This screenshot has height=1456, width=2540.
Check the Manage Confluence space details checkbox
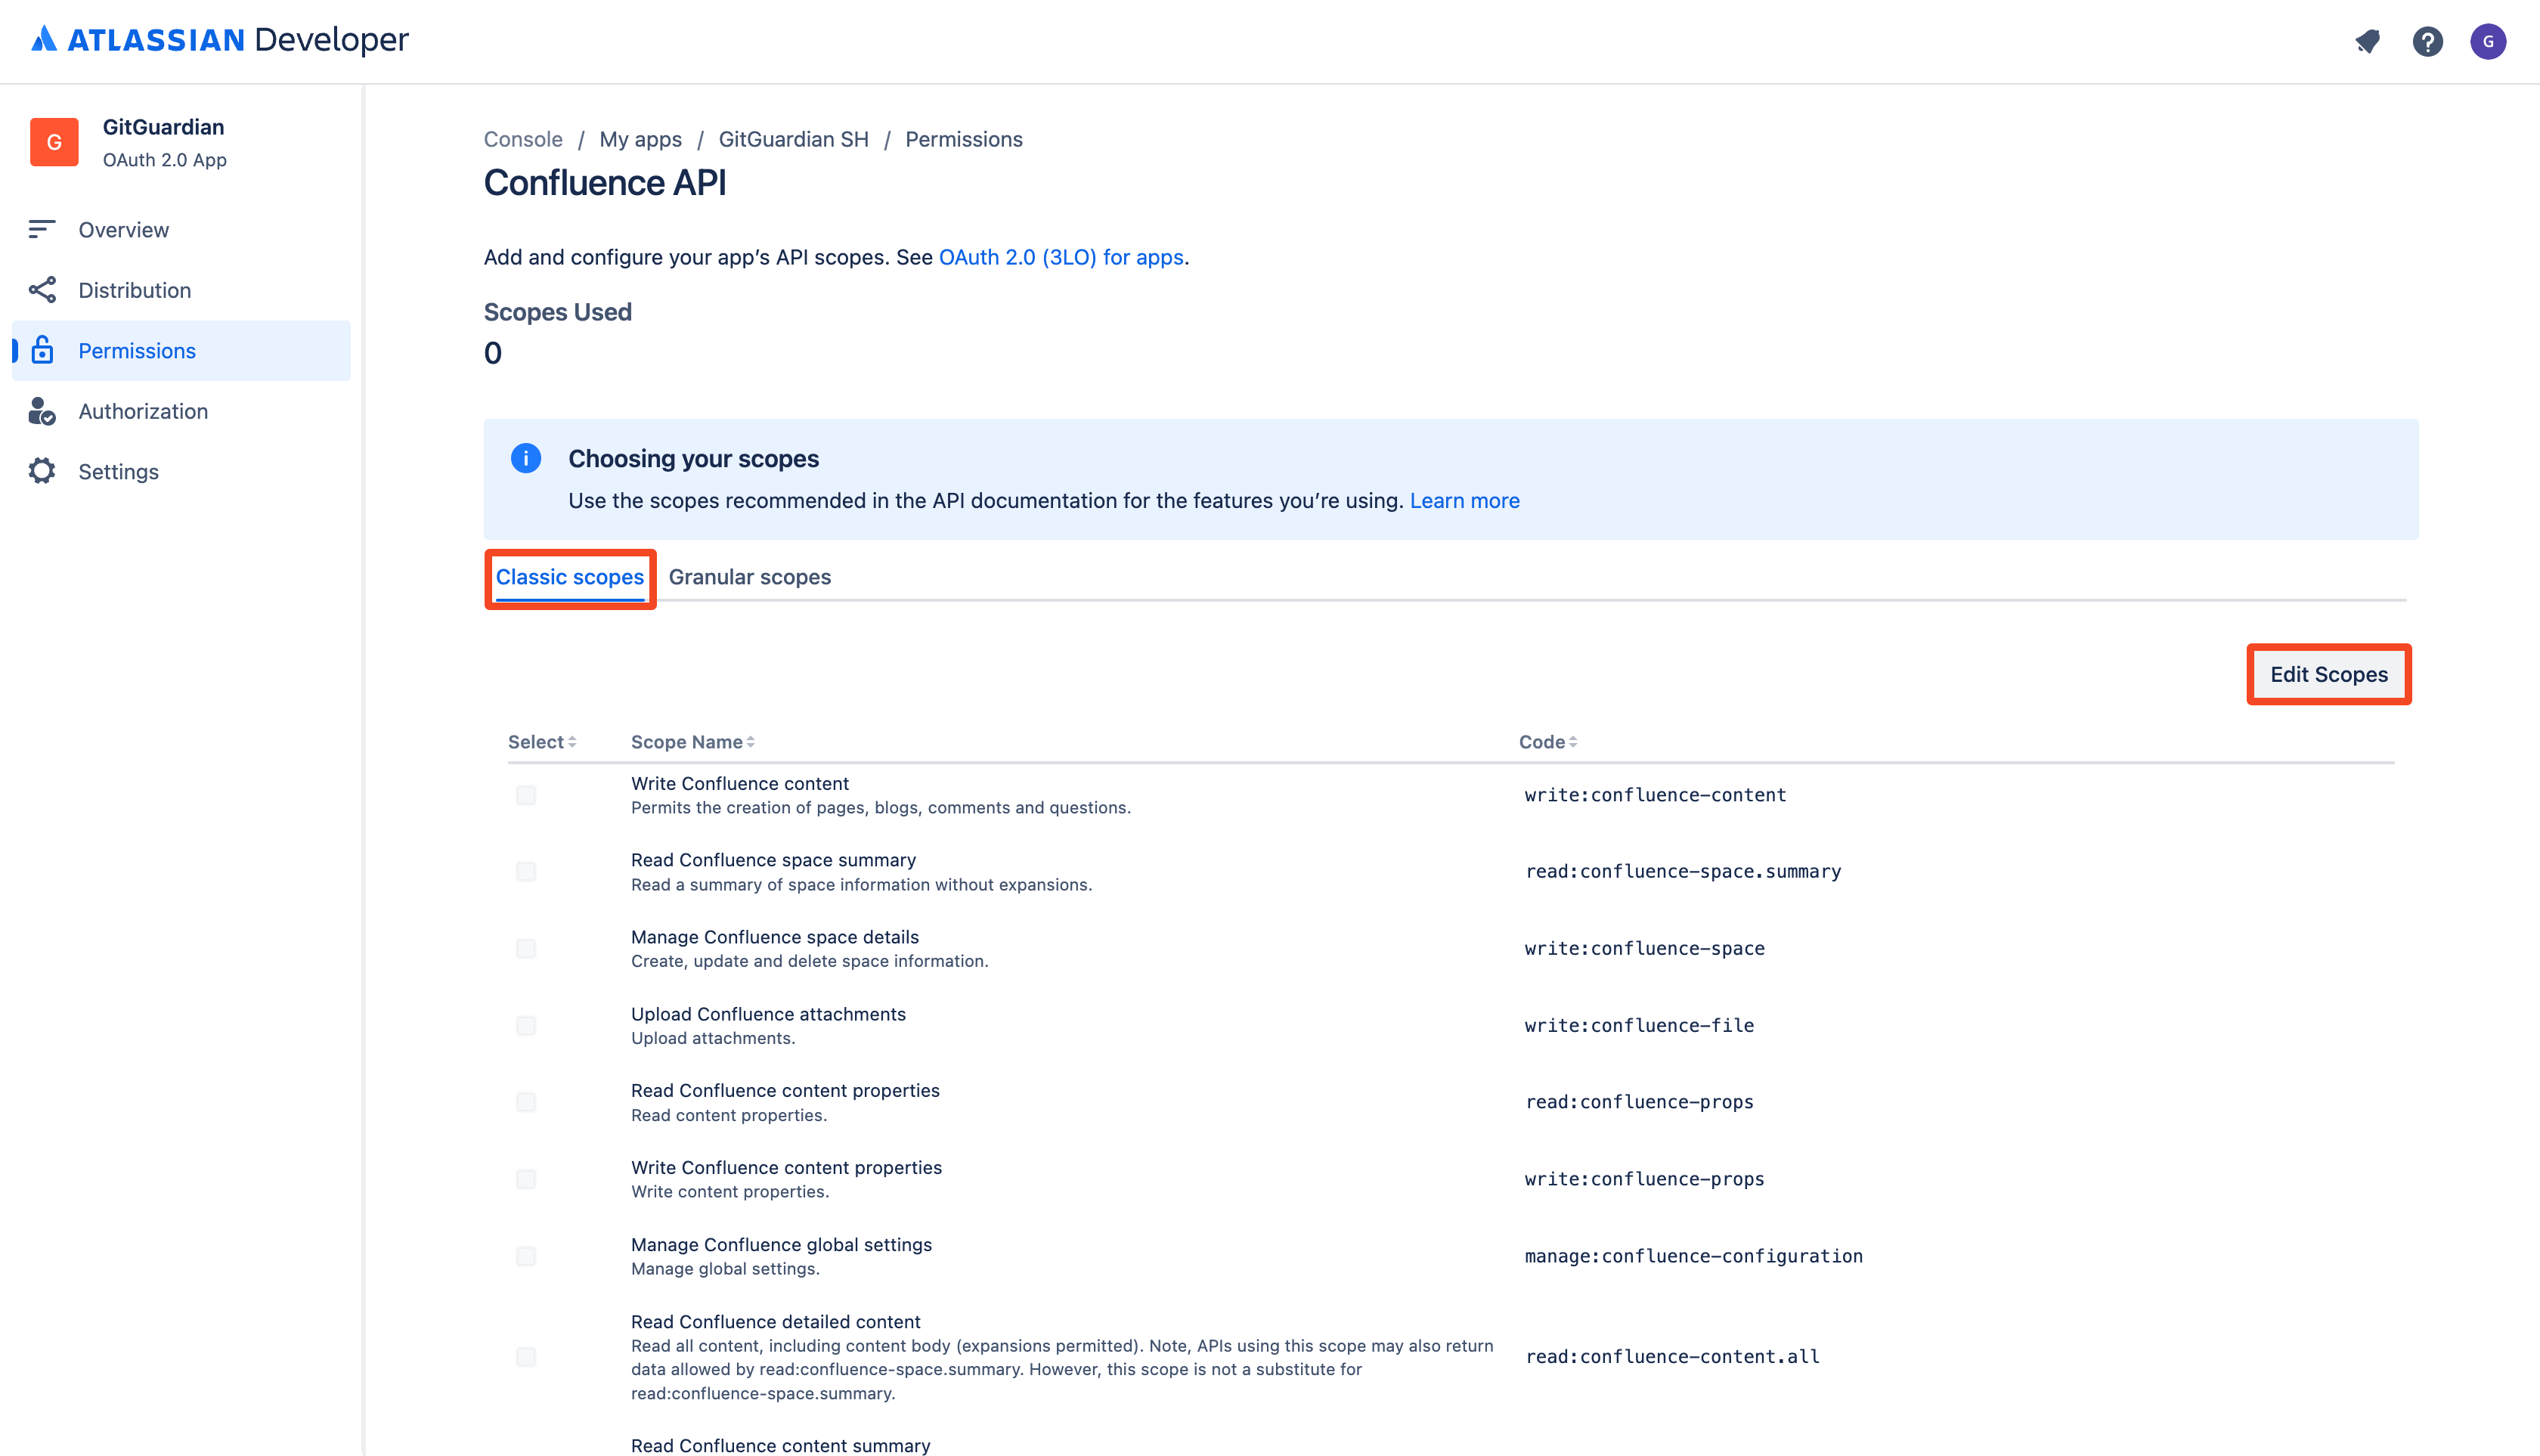tap(526, 948)
